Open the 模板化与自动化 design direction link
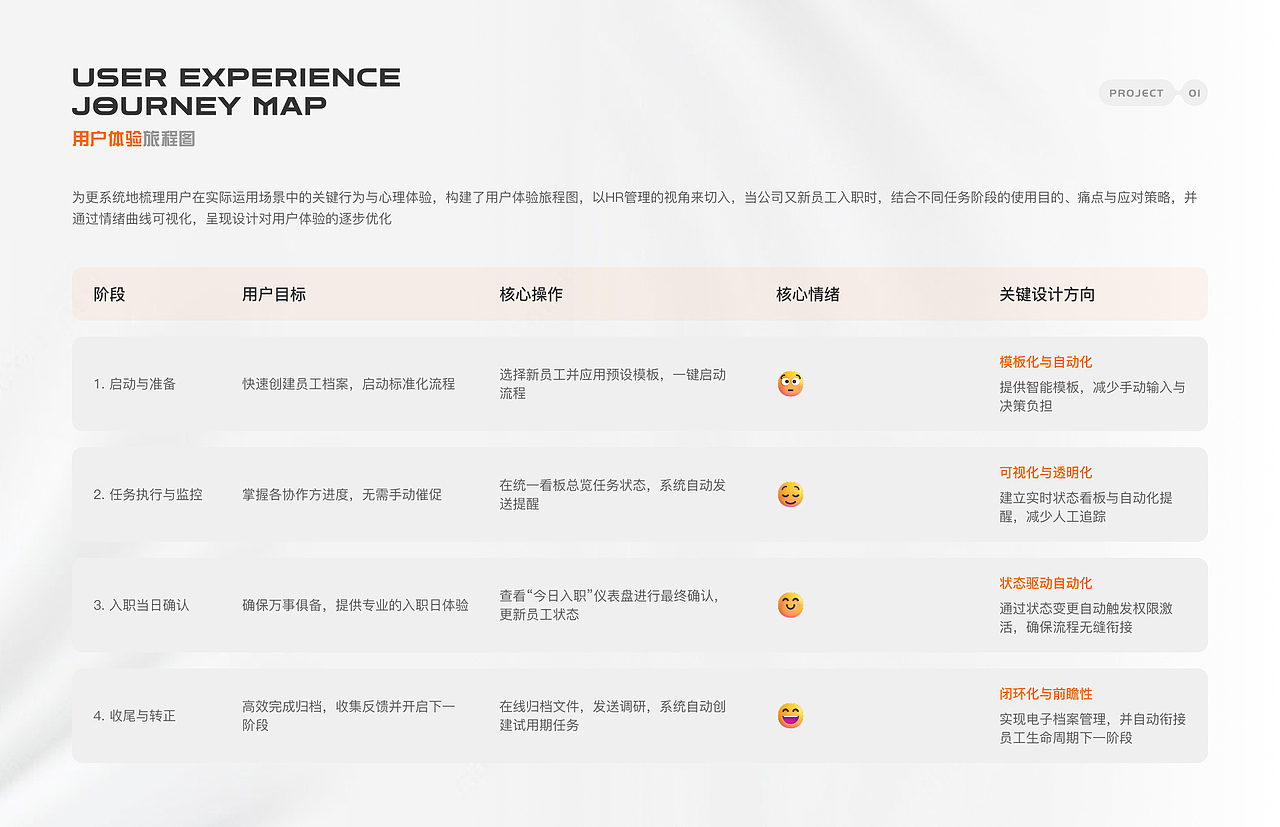This screenshot has height=827, width=1280. (x=1044, y=362)
